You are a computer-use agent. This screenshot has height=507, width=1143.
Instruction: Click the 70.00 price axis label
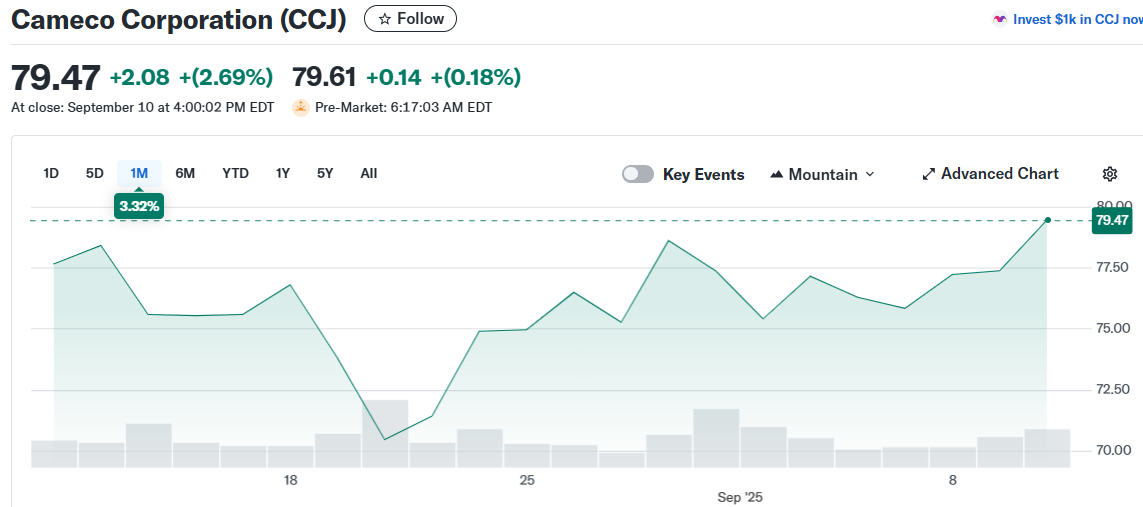pos(1112,450)
